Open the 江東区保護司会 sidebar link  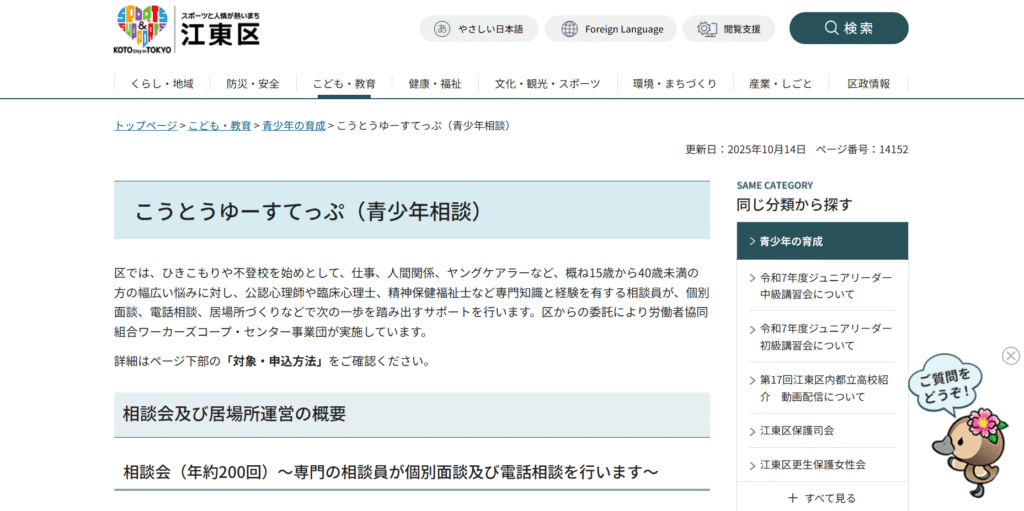796,431
